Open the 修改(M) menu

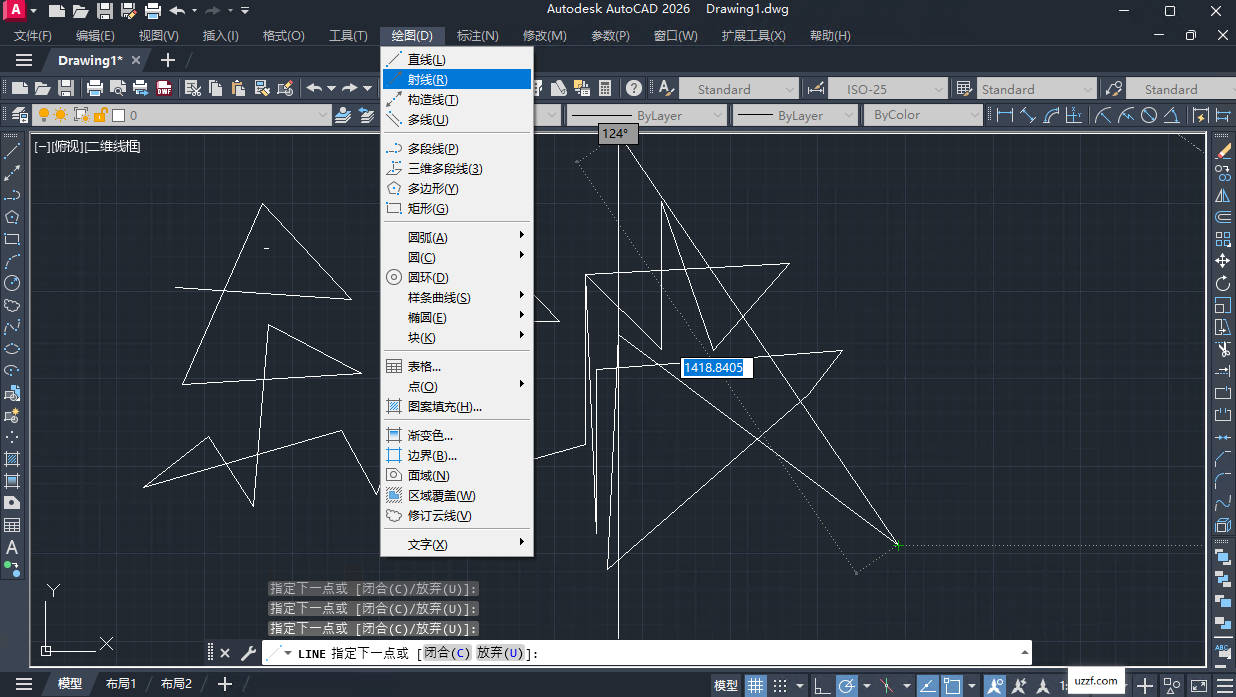543,35
